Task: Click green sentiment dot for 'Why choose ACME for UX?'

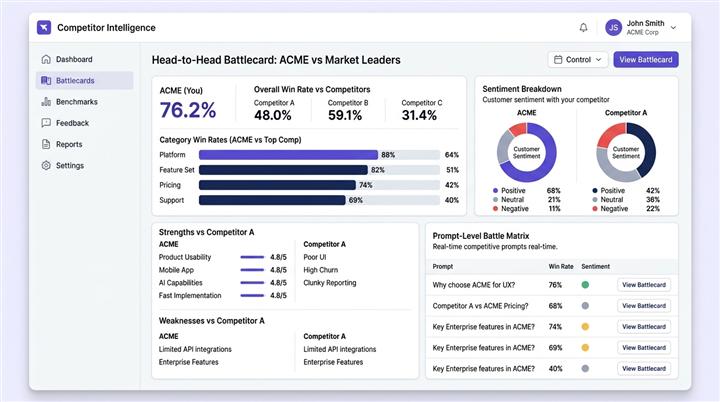Action: coord(585,285)
